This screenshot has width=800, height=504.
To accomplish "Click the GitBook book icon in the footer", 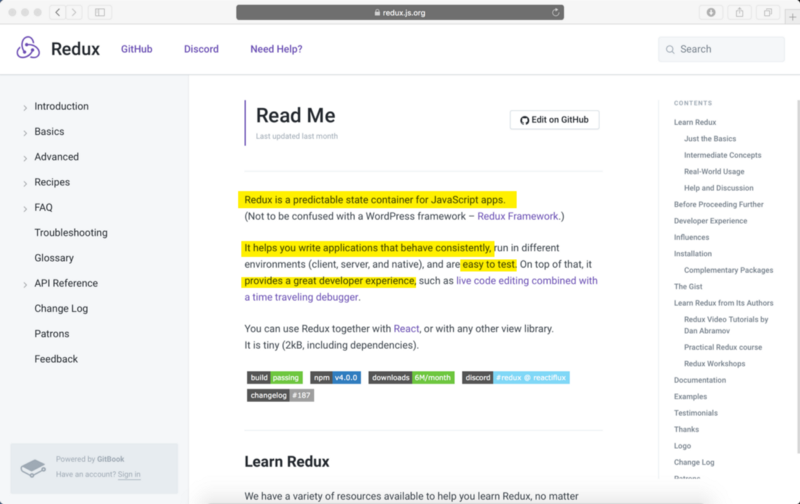I will pos(33,467).
